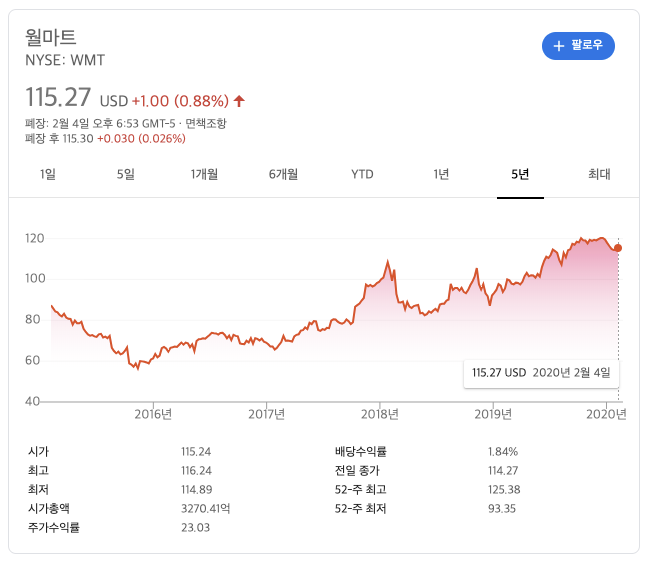This screenshot has width=648, height=563.
Task: Click the 시가총액 label
Action: coord(49,508)
